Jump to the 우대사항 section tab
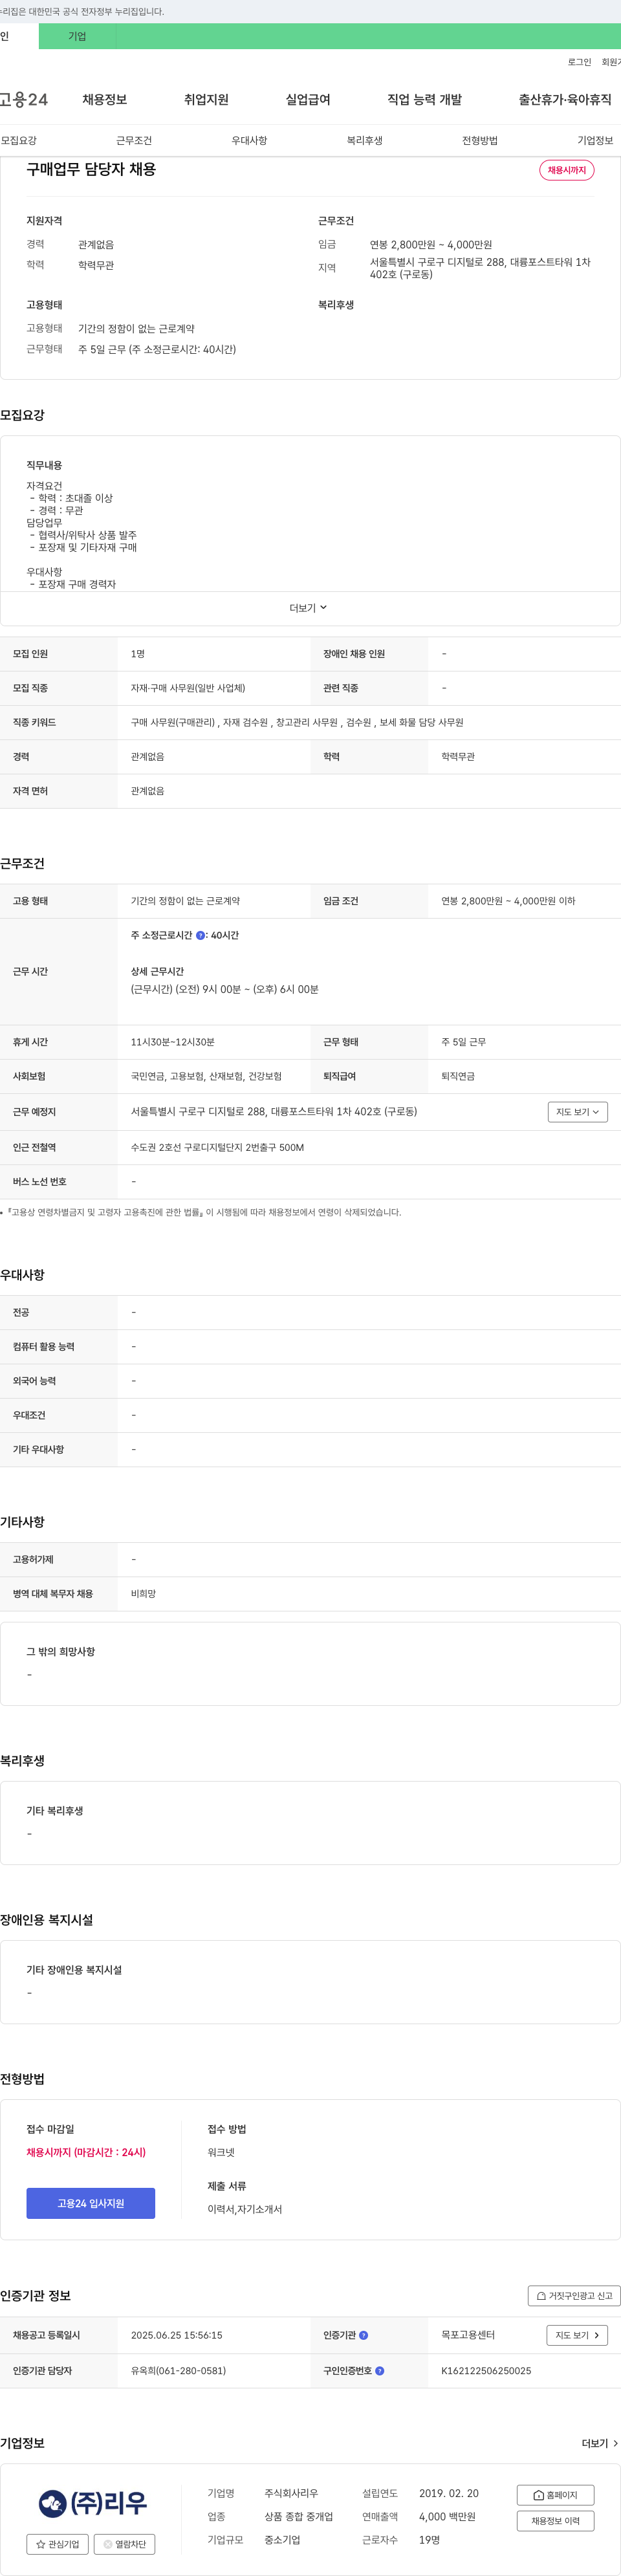Screen dimensions: 621x2576 249,140
